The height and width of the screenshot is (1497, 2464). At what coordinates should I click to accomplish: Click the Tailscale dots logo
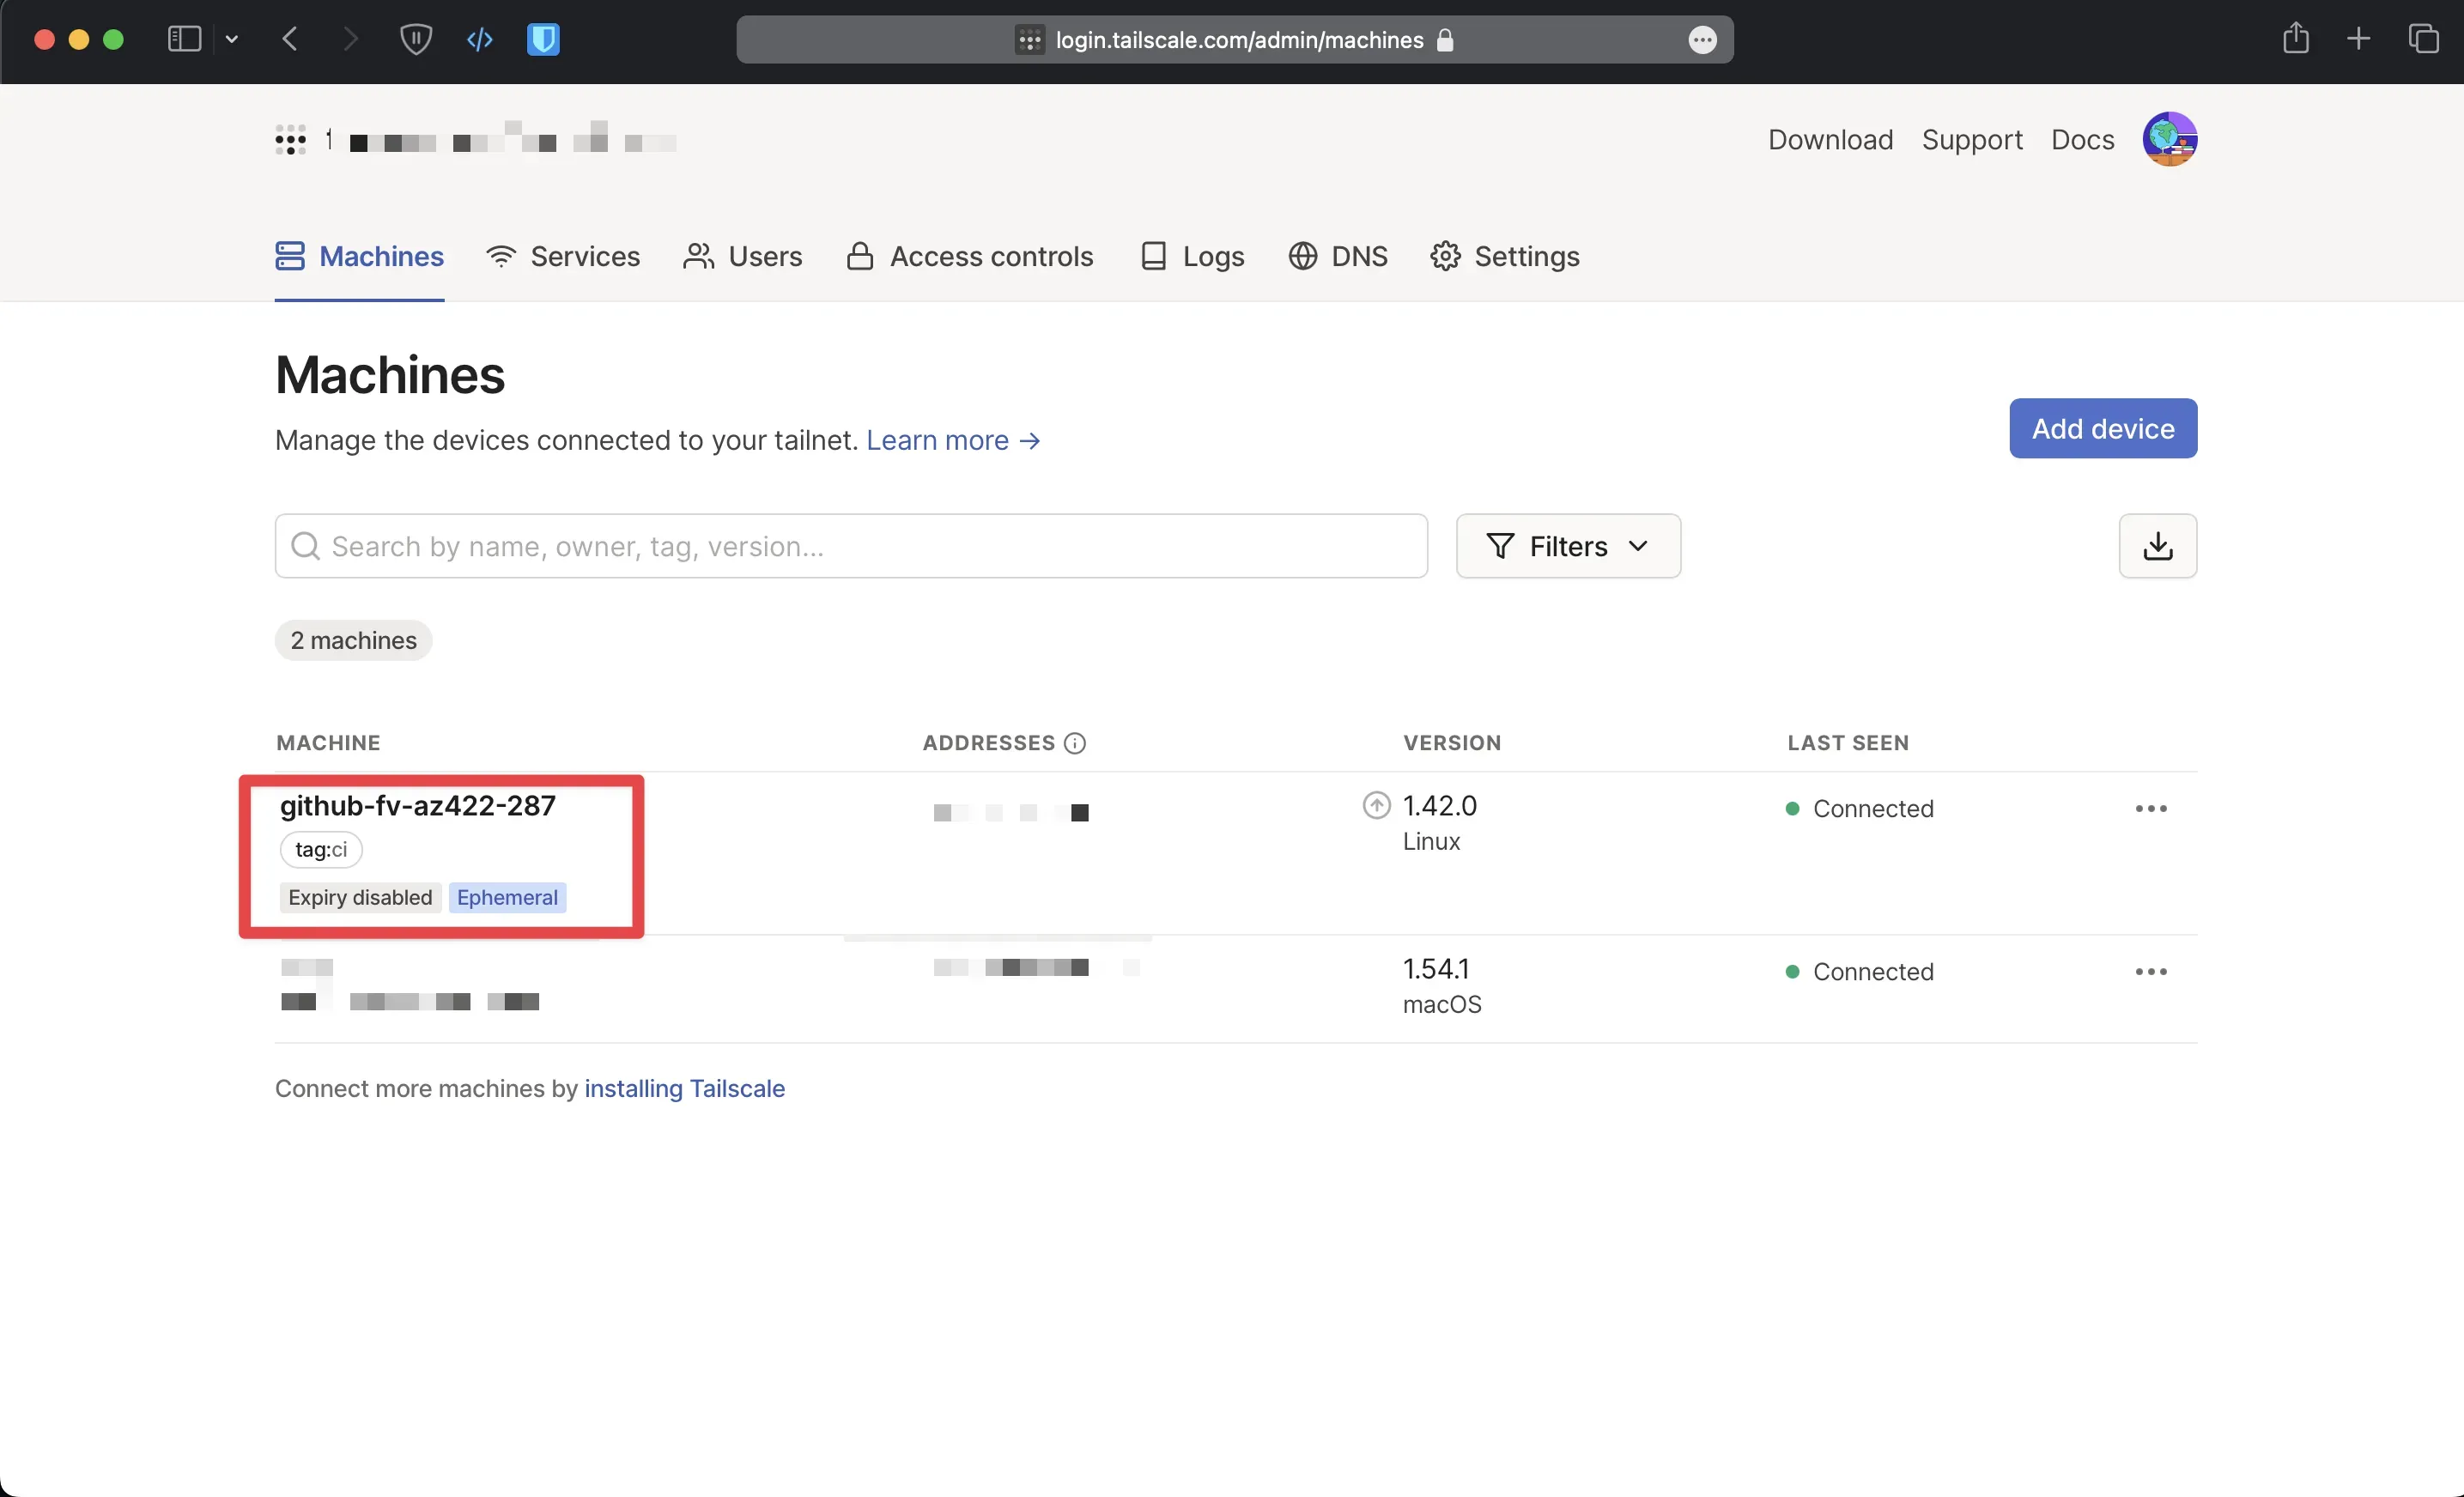(x=291, y=140)
